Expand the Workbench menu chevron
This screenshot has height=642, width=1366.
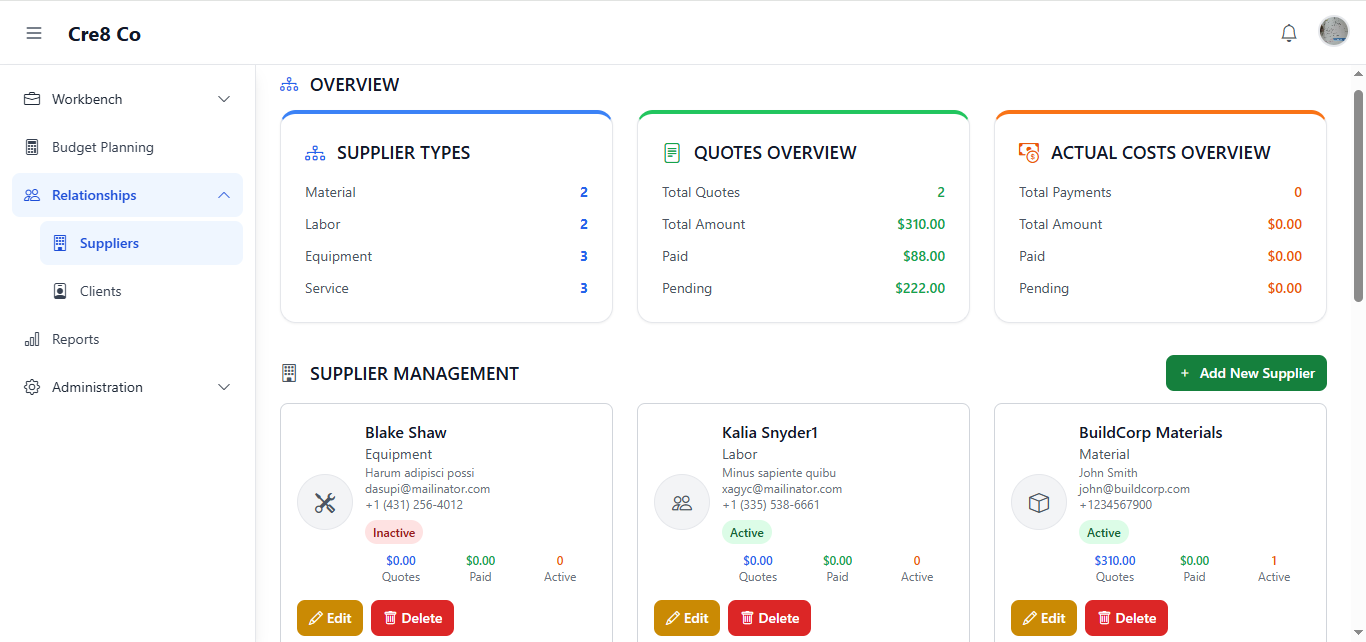(x=224, y=99)
